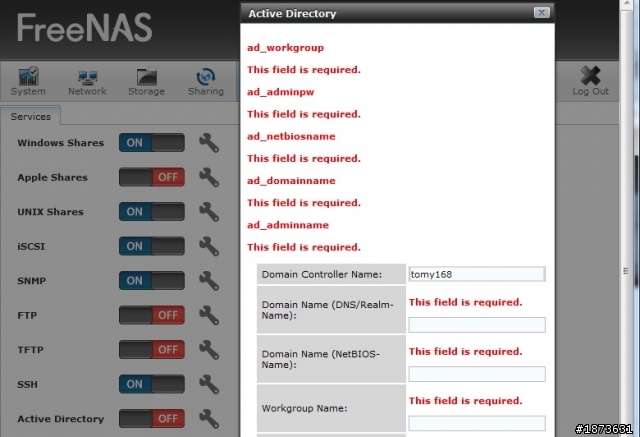Screen dimensions: 640x437
Task: Turn on Apple Shares service
Action: (152, 177)
